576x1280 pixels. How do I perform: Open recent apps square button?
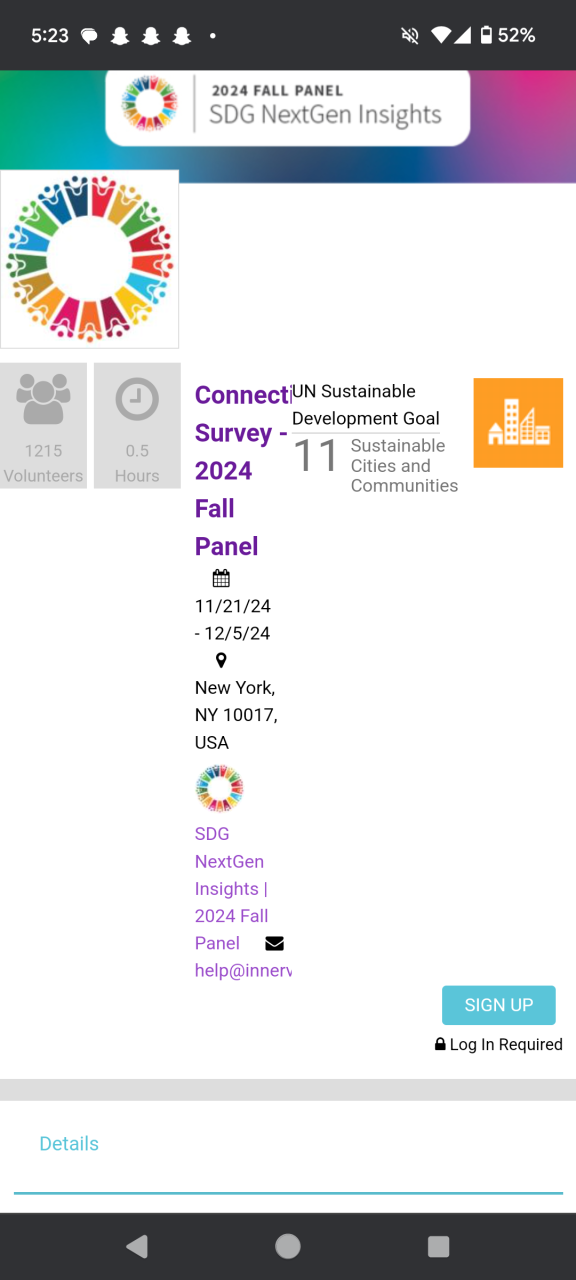438,1246
